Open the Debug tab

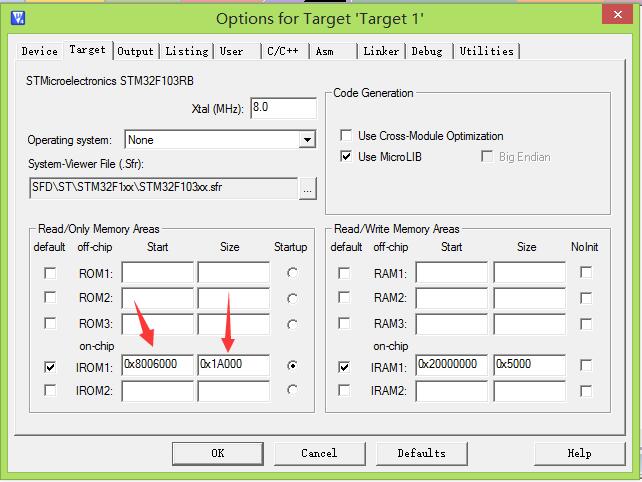coord(427,51)
